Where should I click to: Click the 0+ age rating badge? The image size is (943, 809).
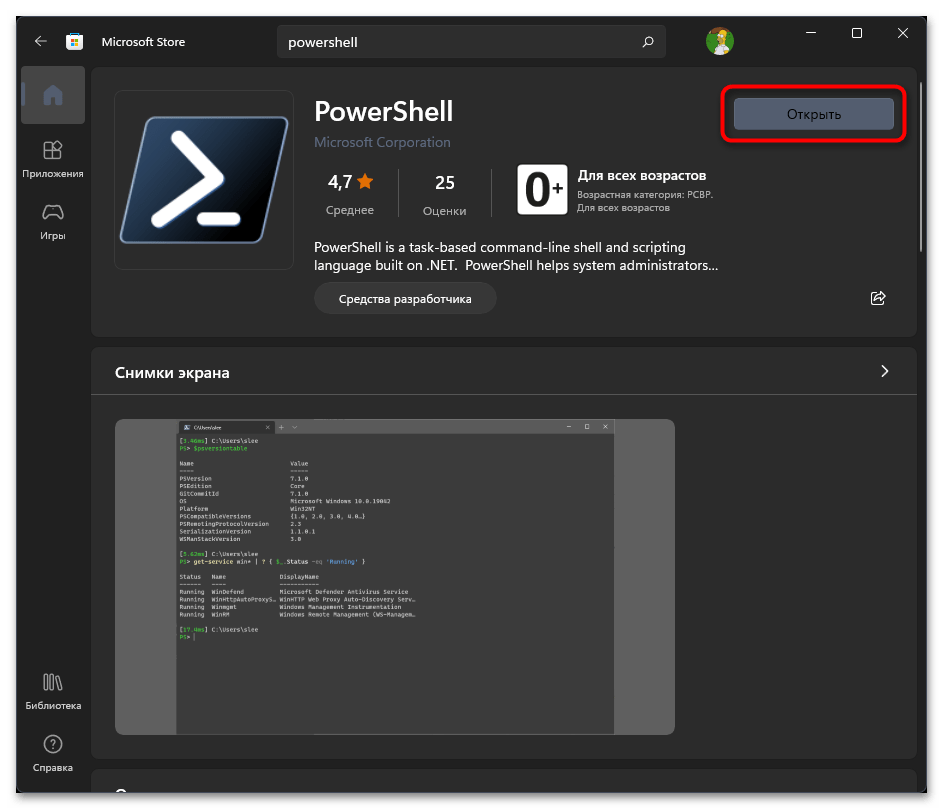pyautogui.click(x=542, y=189)
